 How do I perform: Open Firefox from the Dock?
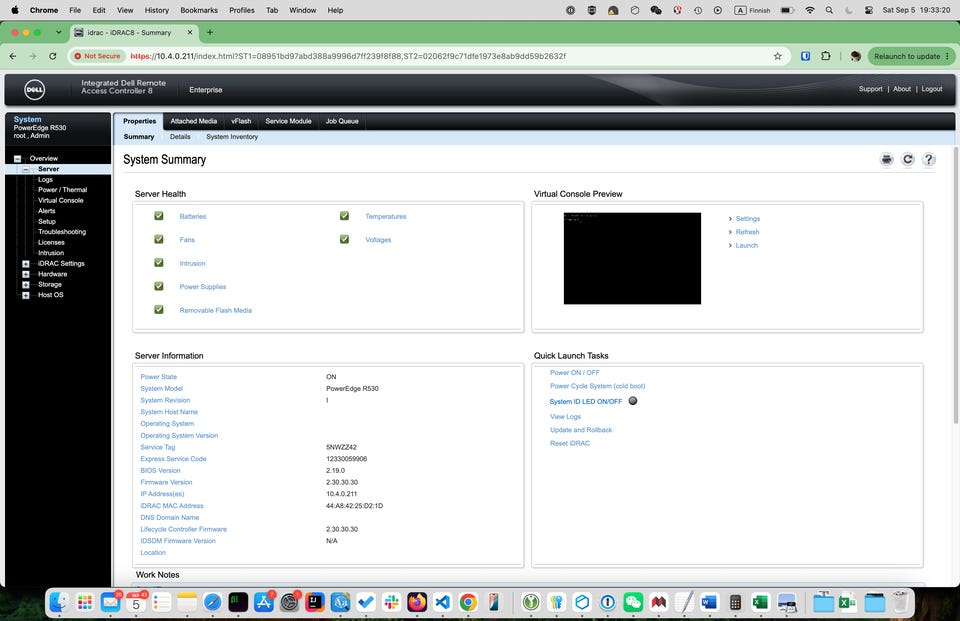tap(417, 603)
